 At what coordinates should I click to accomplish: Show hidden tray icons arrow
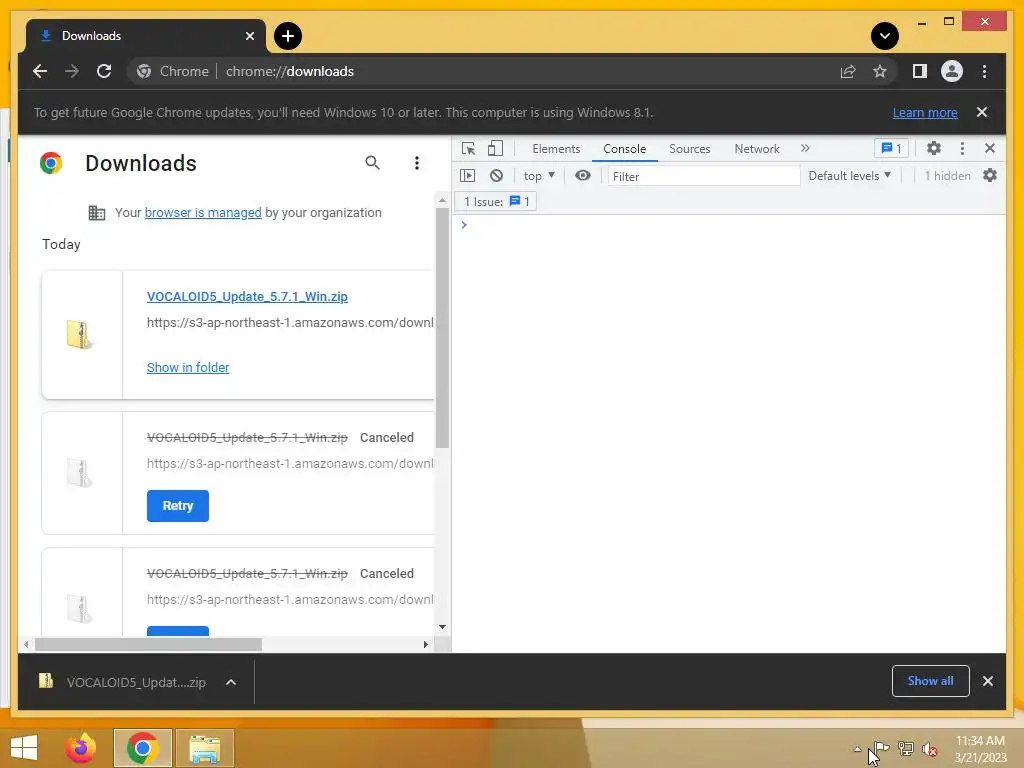pos(857,749)
